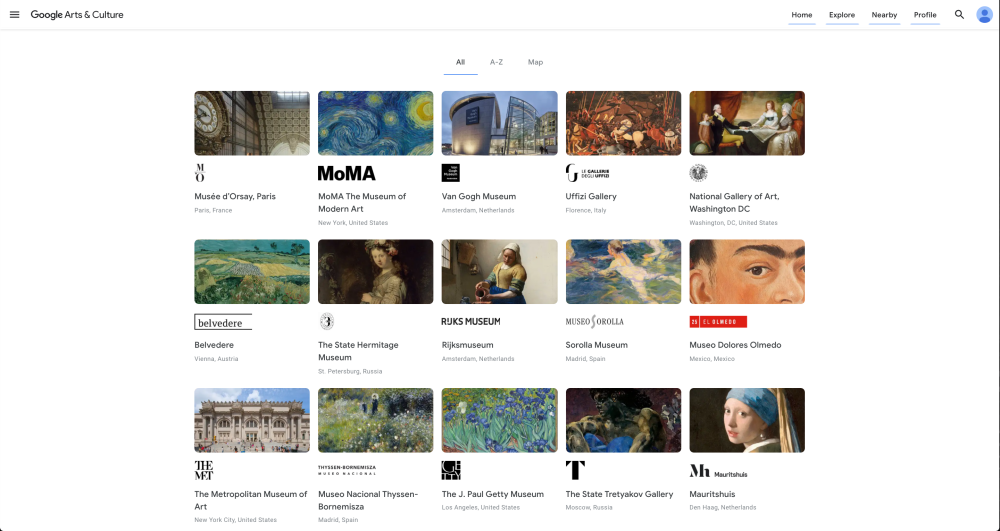Open the Belvedere wheat field thumbnail

(x=252, y=272)
